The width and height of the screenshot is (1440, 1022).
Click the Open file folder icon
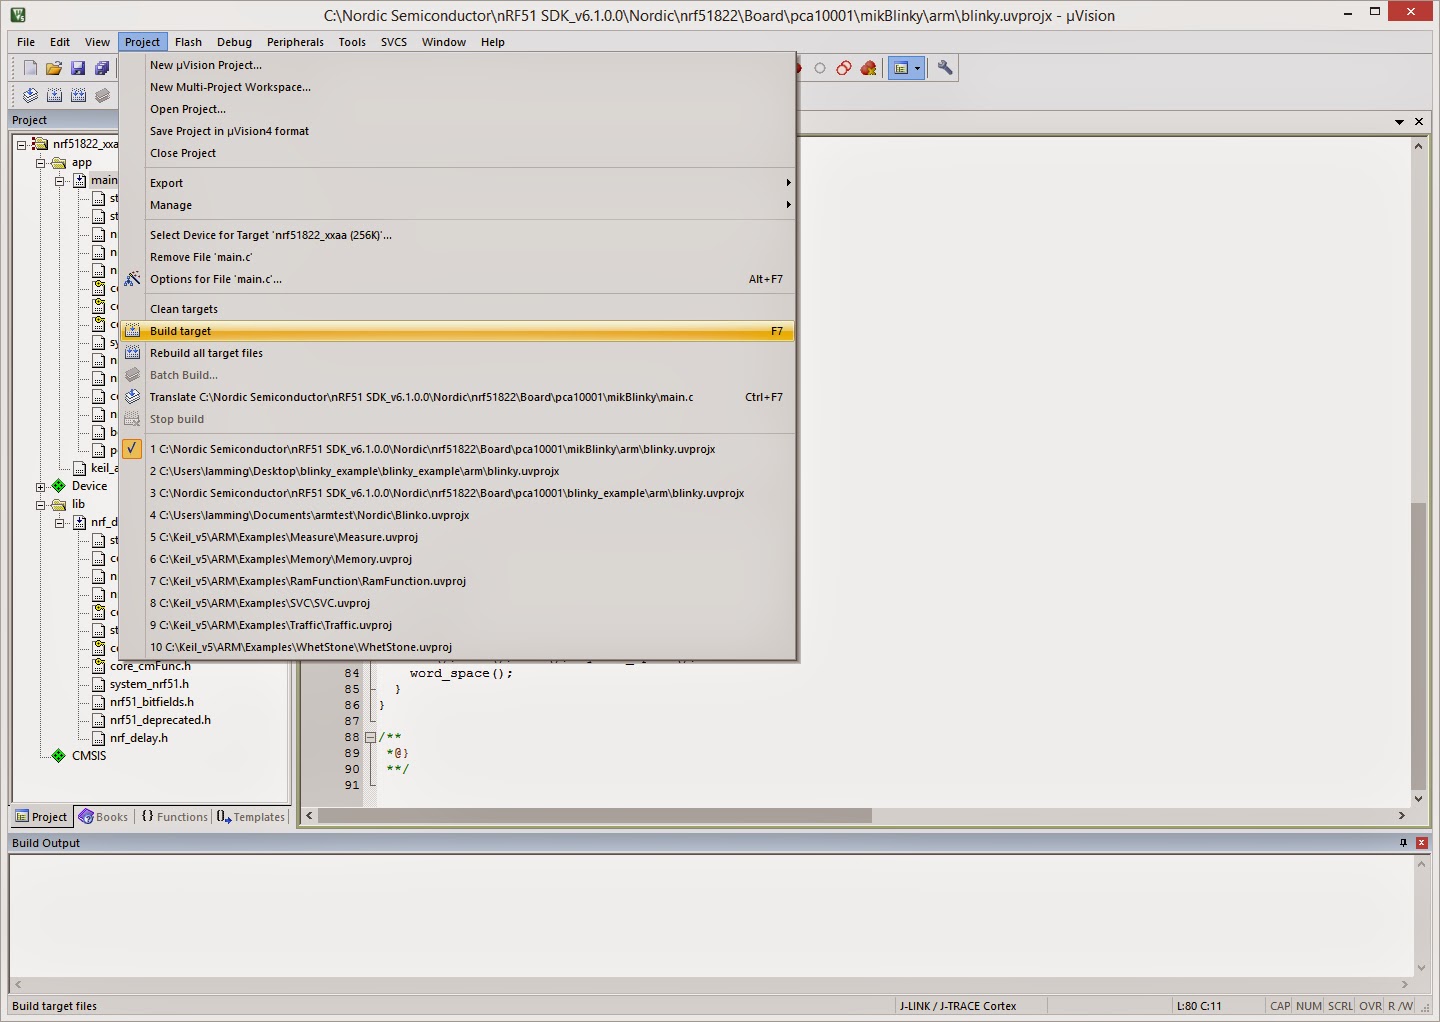coord(54,68)
